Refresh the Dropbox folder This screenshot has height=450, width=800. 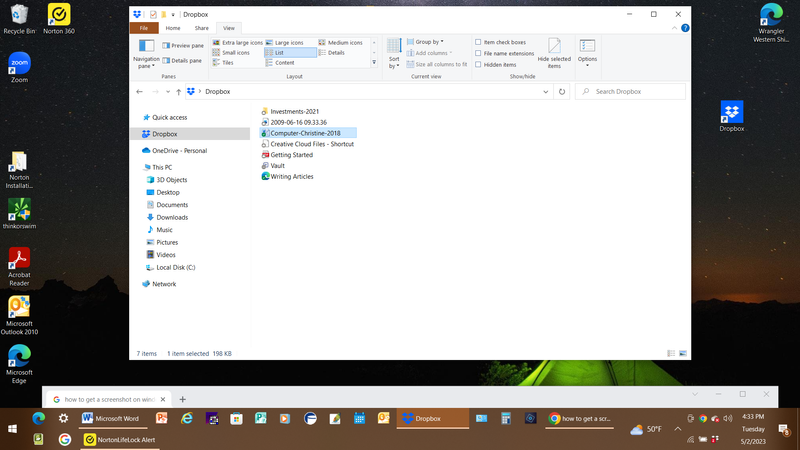562,92
